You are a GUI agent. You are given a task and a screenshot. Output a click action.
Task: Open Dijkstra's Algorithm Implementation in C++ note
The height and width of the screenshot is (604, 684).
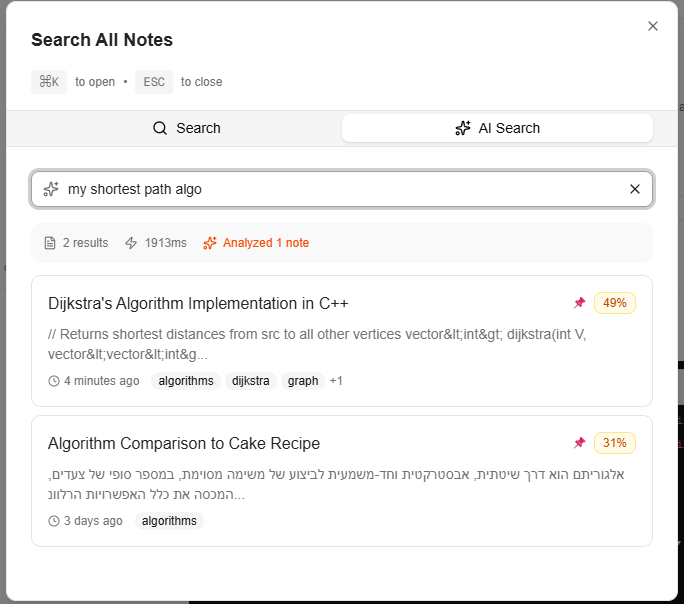[198, 303]
